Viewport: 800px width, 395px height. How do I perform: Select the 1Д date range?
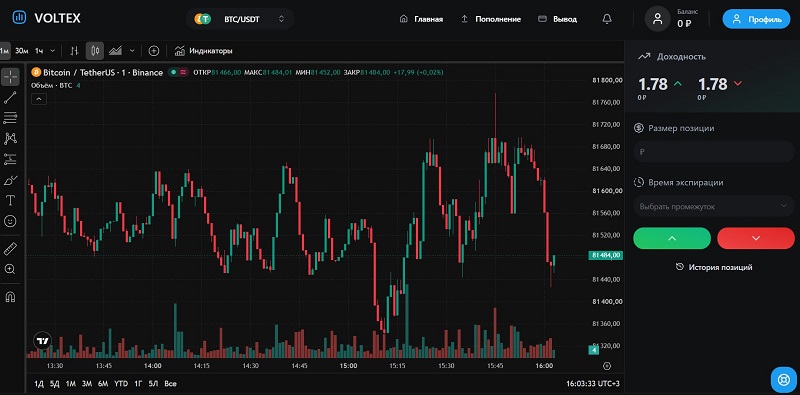pos(39,384)
